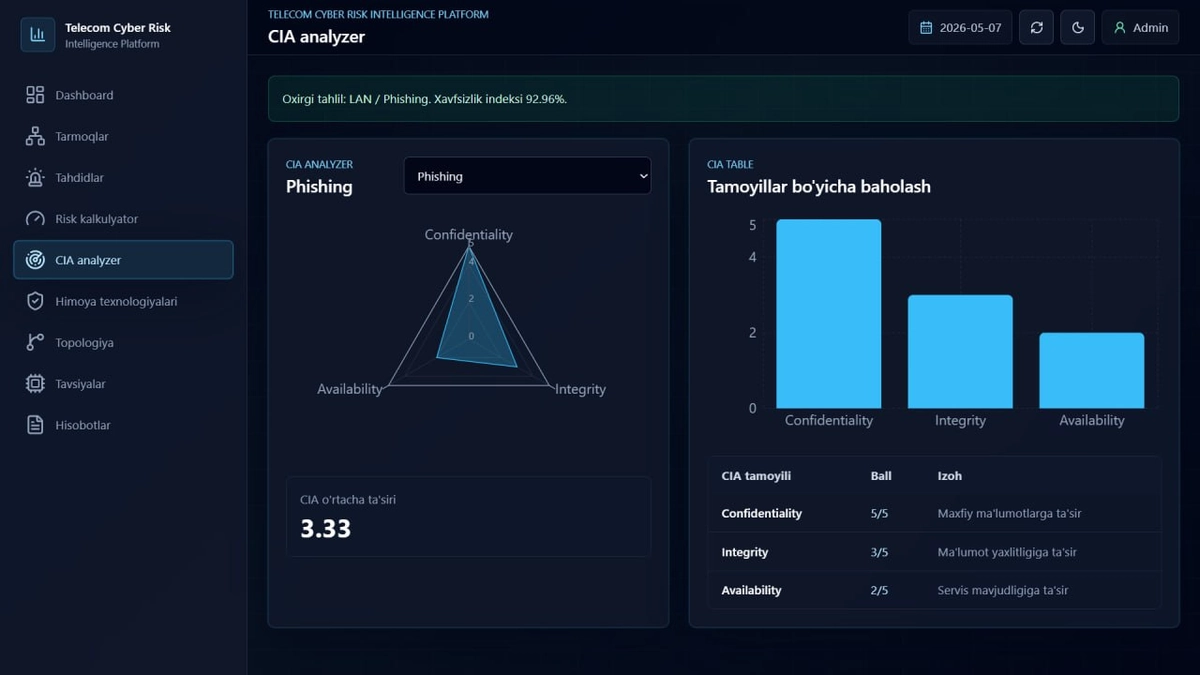
Task: Click the Hisobotlar document icon
Action: 35,425
